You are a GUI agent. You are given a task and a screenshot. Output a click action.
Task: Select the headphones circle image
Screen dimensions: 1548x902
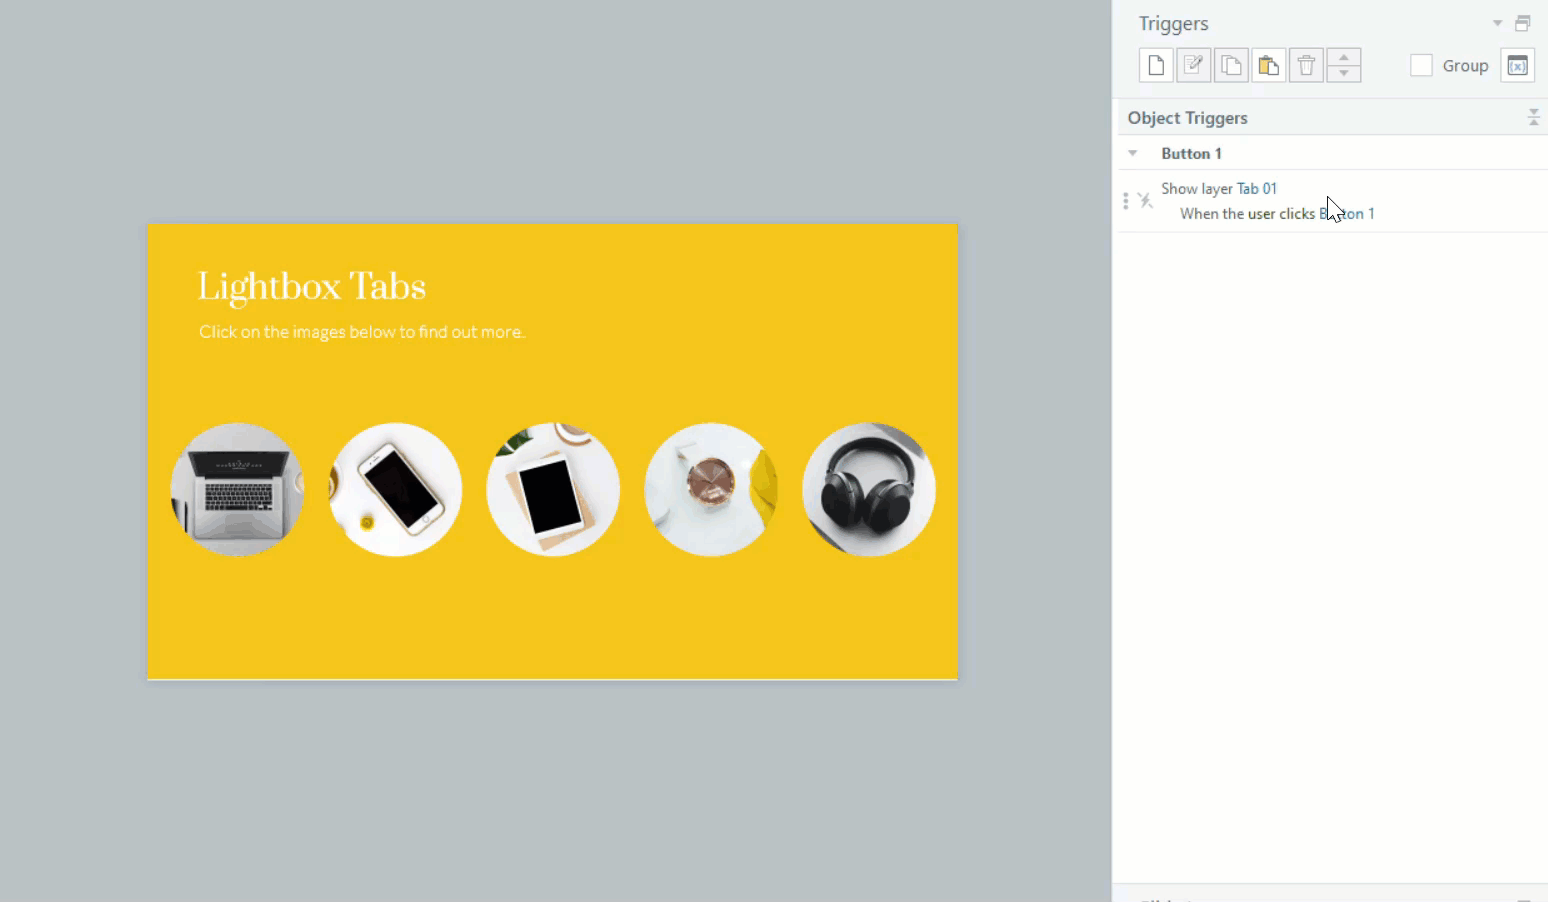[x=869, y=489]
